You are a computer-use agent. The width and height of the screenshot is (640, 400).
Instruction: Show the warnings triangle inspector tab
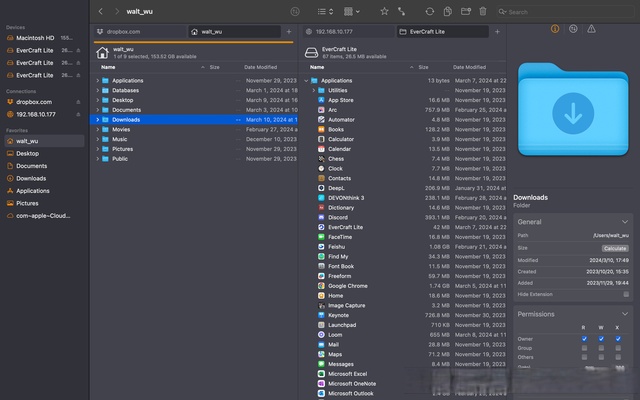pyautogui.click(x=591, y=29)
